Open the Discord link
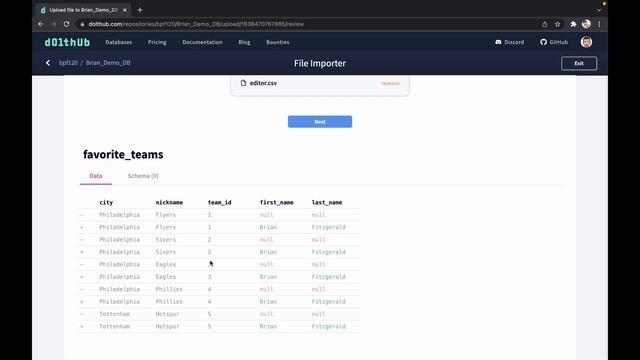 [x=509, y=42]
